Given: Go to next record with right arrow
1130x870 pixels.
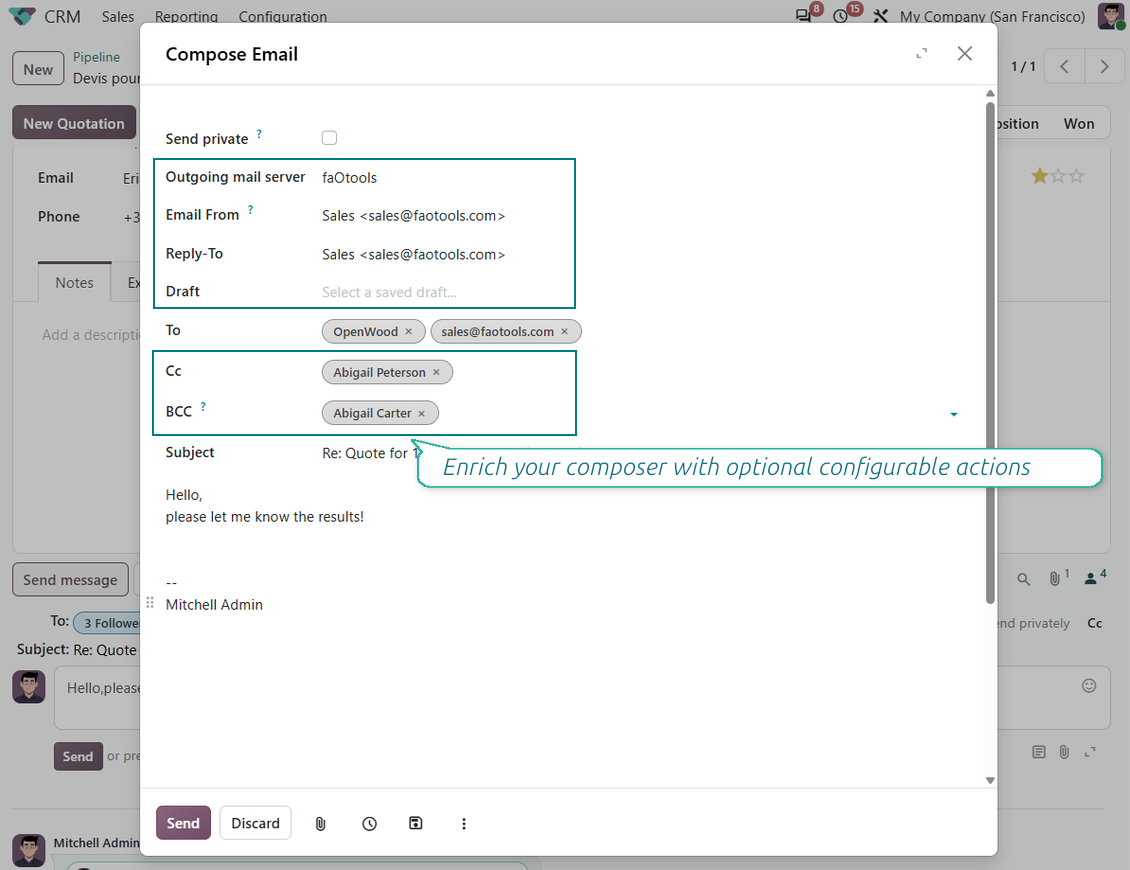Looking at the screenshot, I should click(x=1103, y=66).
